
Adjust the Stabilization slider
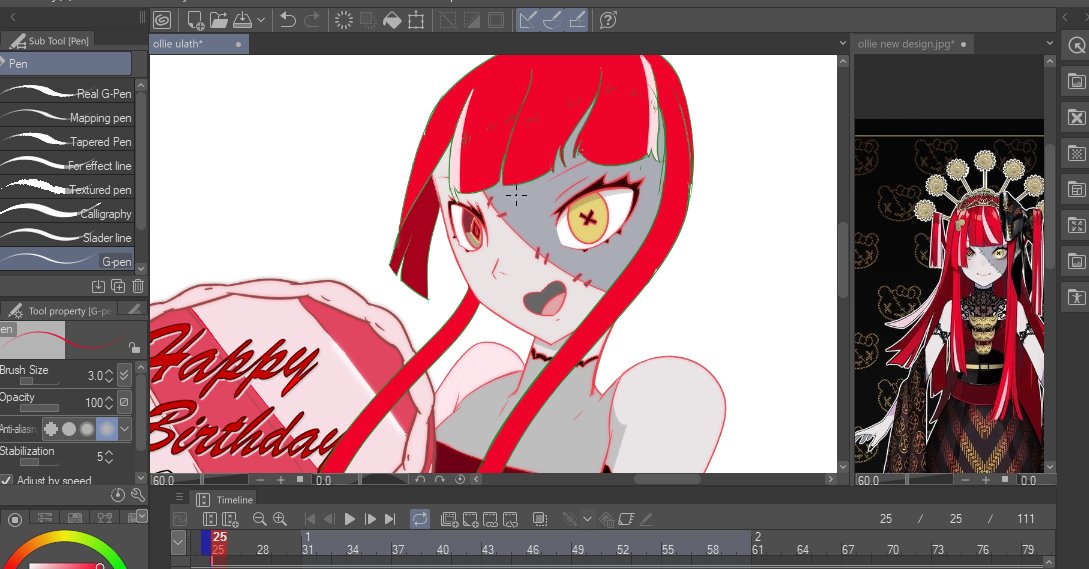click(39, 461)
